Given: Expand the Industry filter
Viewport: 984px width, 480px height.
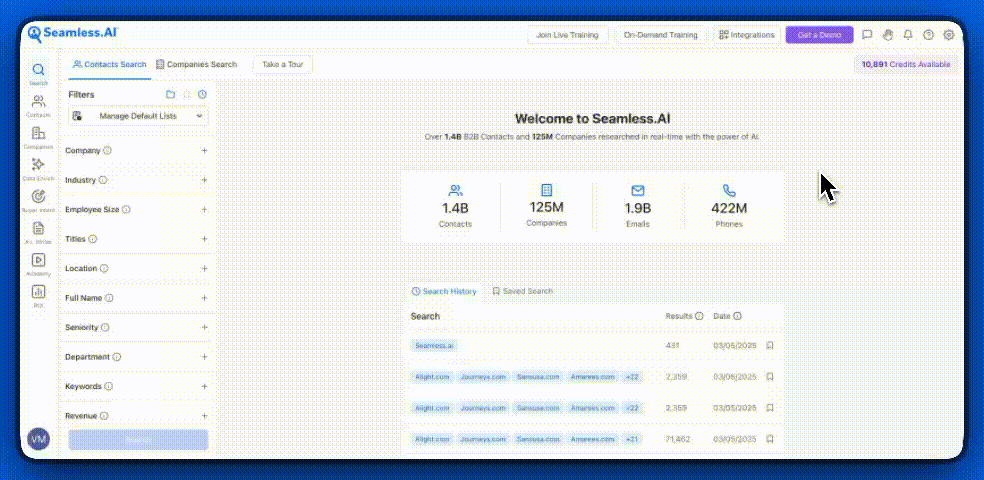Looking at the screenshot, I should coord(204,180).
